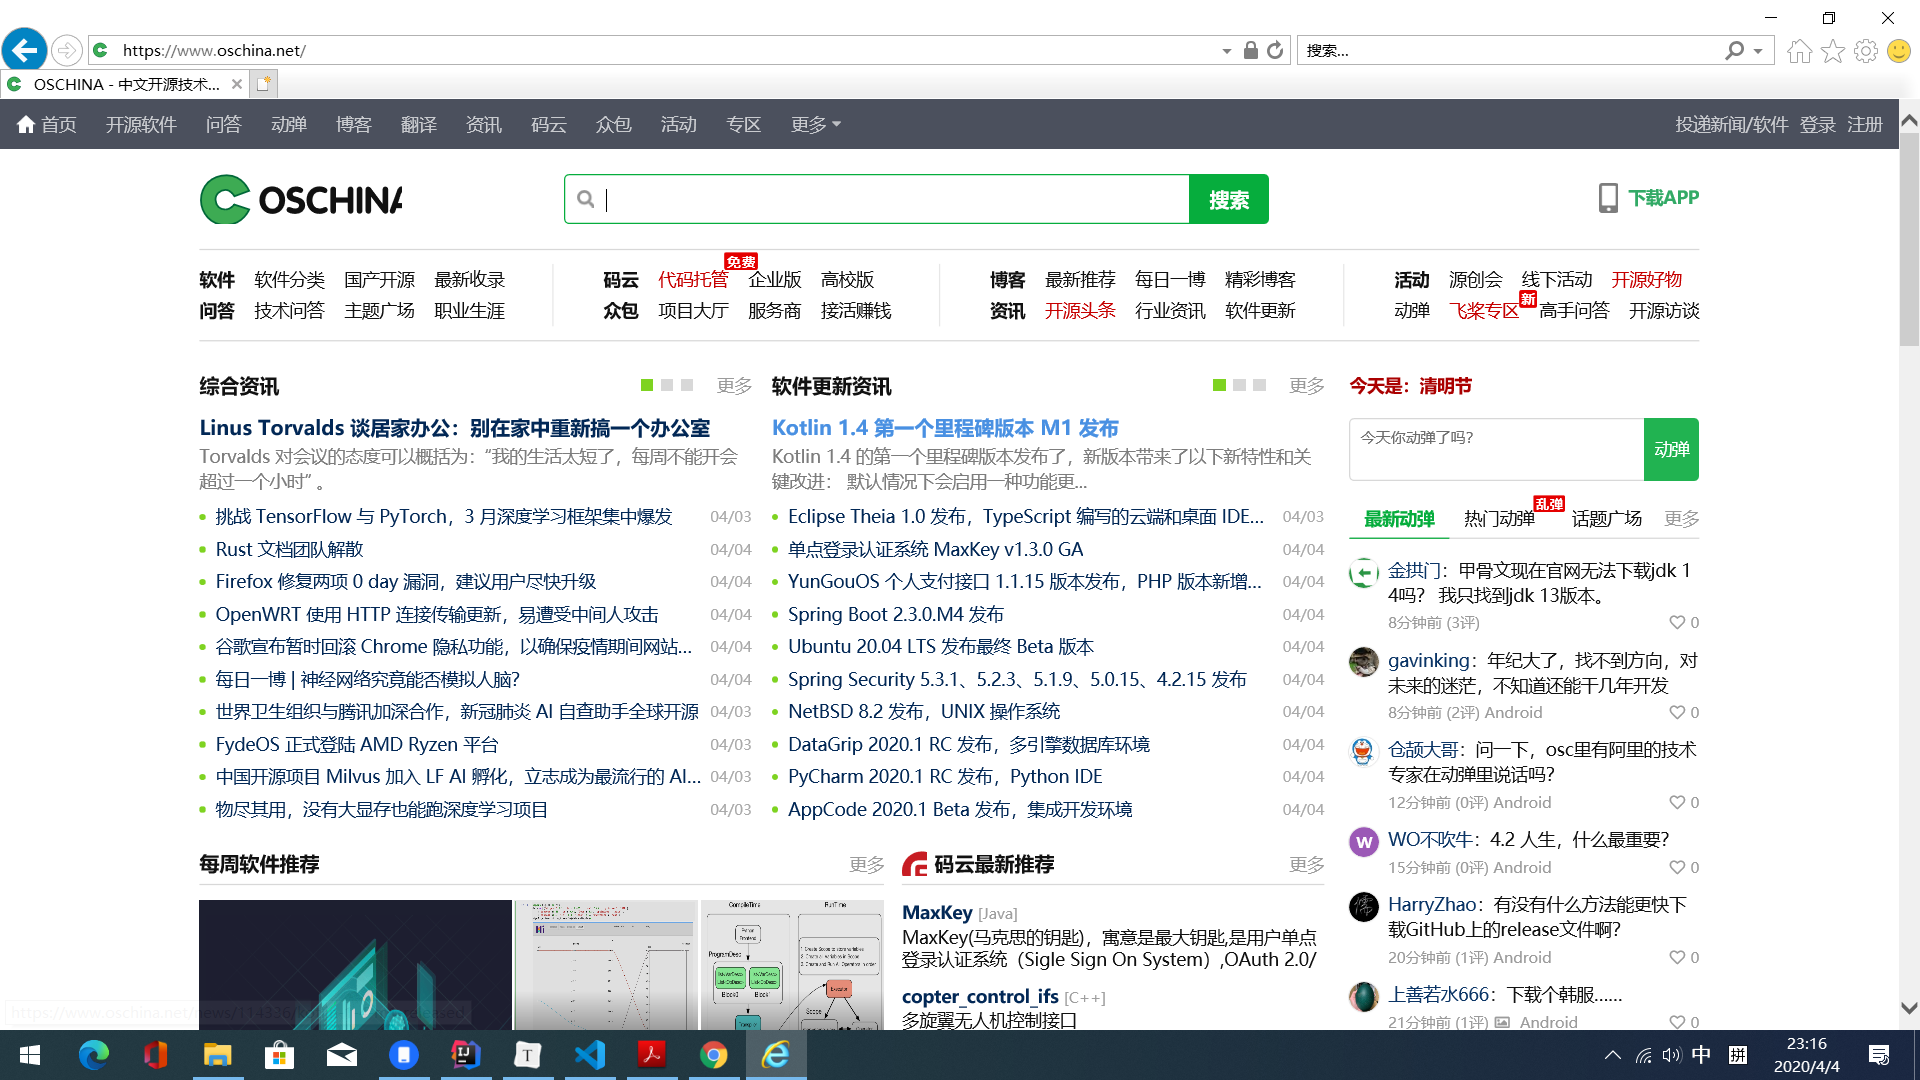Viewport: 1920px width, 1080px height.
Task: Like the gavinking post via heart icon
Action: (1677, 712)
